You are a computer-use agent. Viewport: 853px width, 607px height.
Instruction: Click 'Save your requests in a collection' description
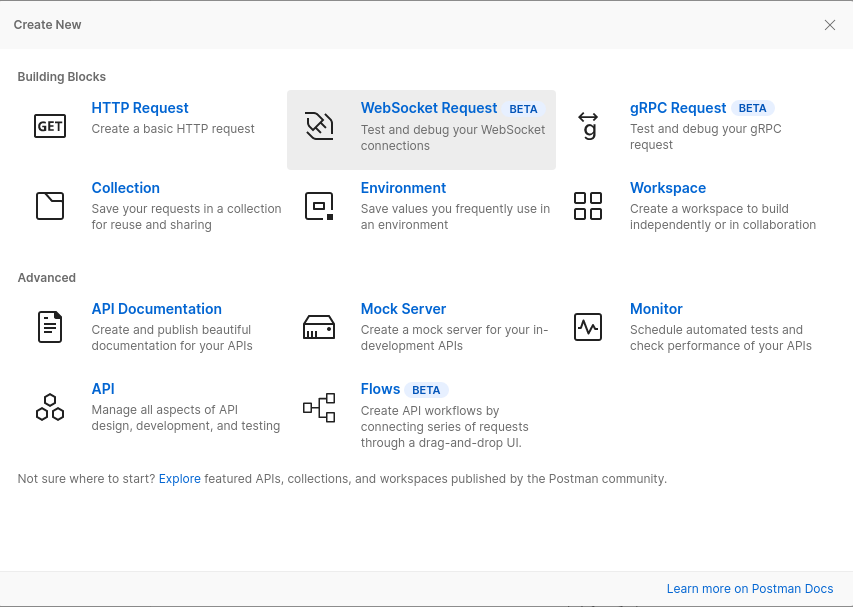[186, 216]
